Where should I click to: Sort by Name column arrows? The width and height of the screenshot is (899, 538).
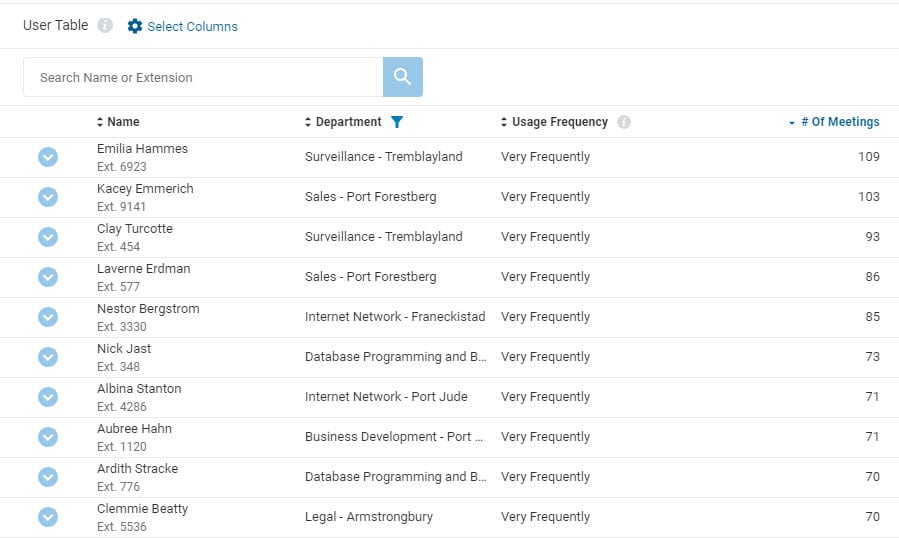point(100,122)
